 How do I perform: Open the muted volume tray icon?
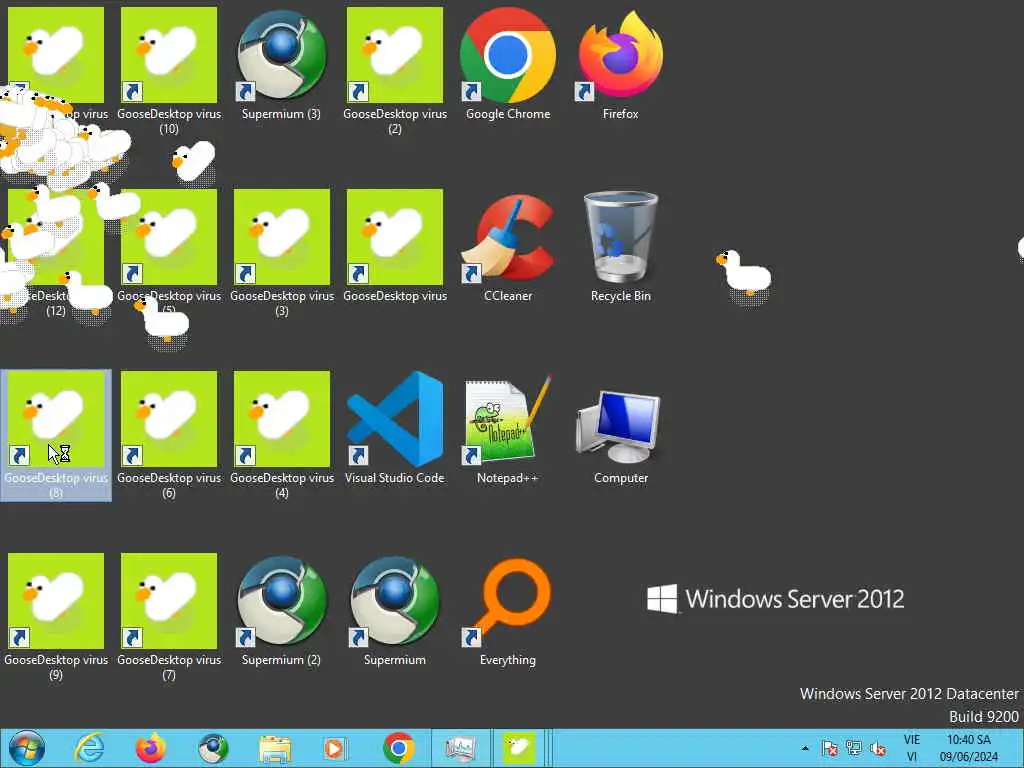[x=878, y=748]
